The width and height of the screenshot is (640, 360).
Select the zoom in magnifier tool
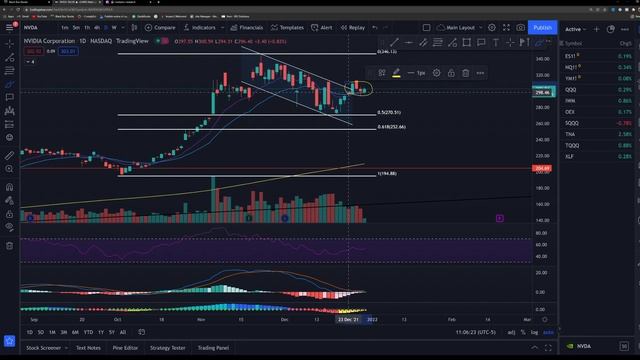click(x=9, y=169)
